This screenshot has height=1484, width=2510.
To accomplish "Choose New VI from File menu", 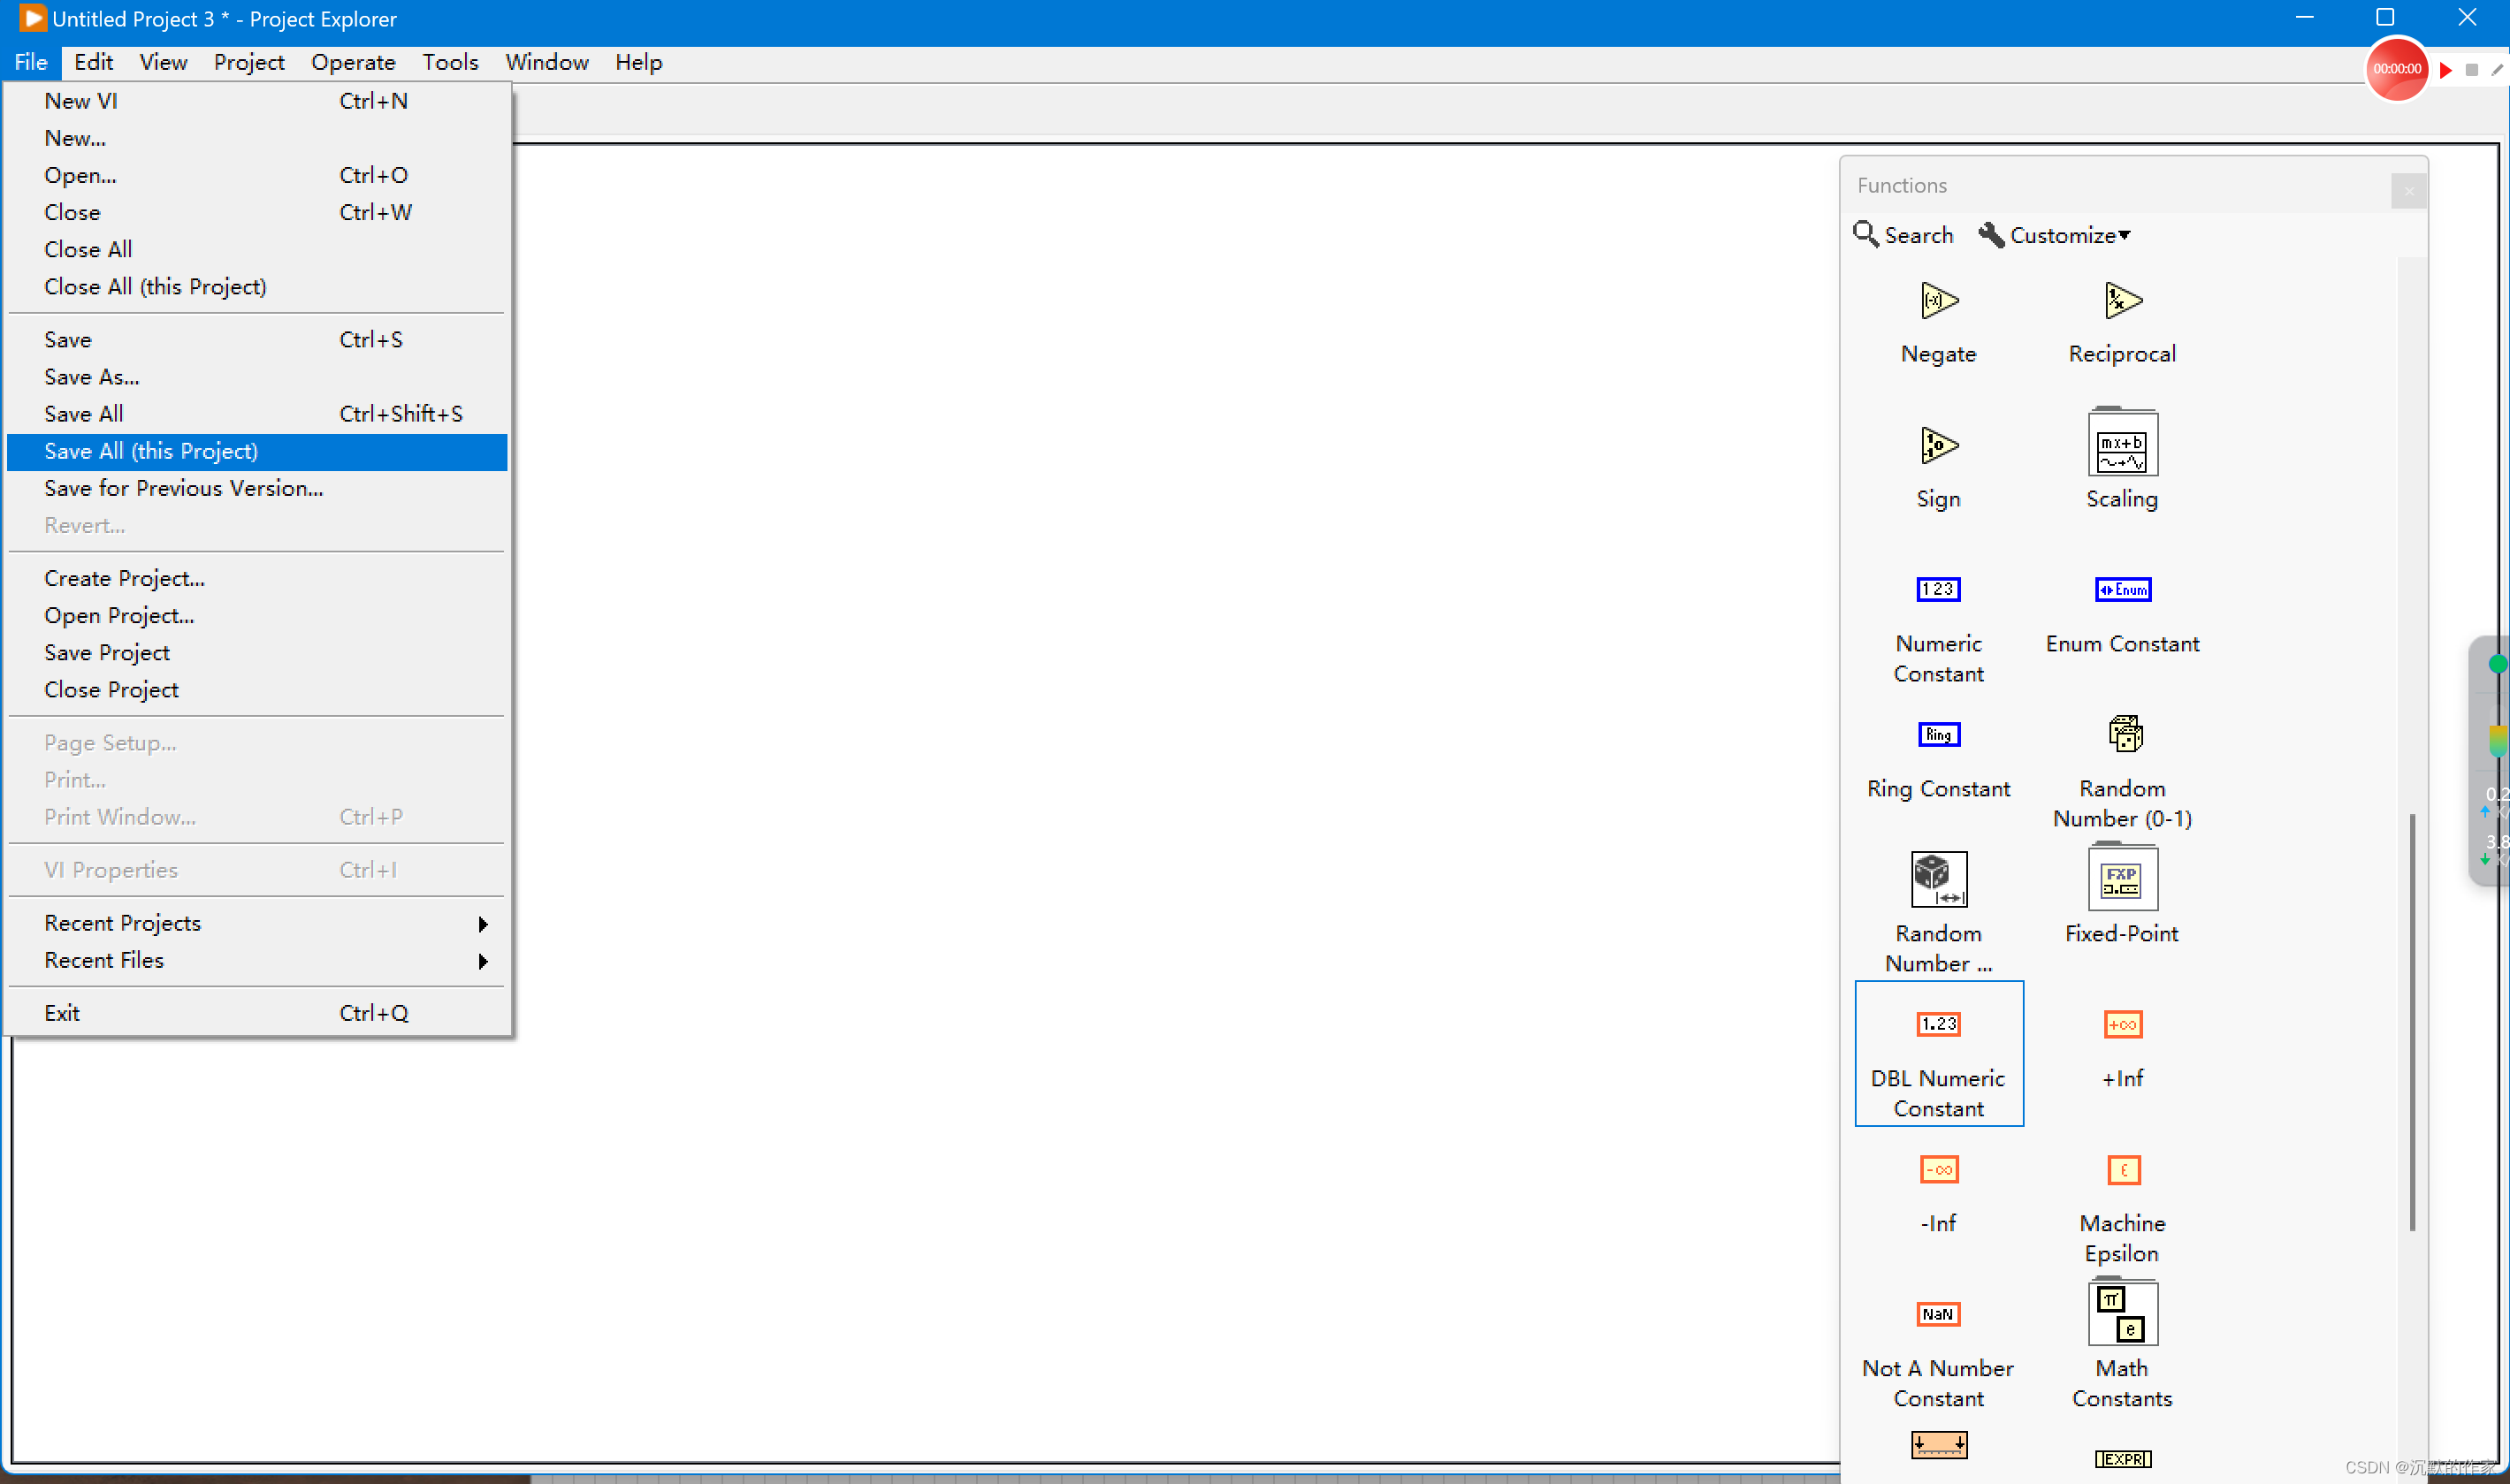I will (x=256, y=101).
